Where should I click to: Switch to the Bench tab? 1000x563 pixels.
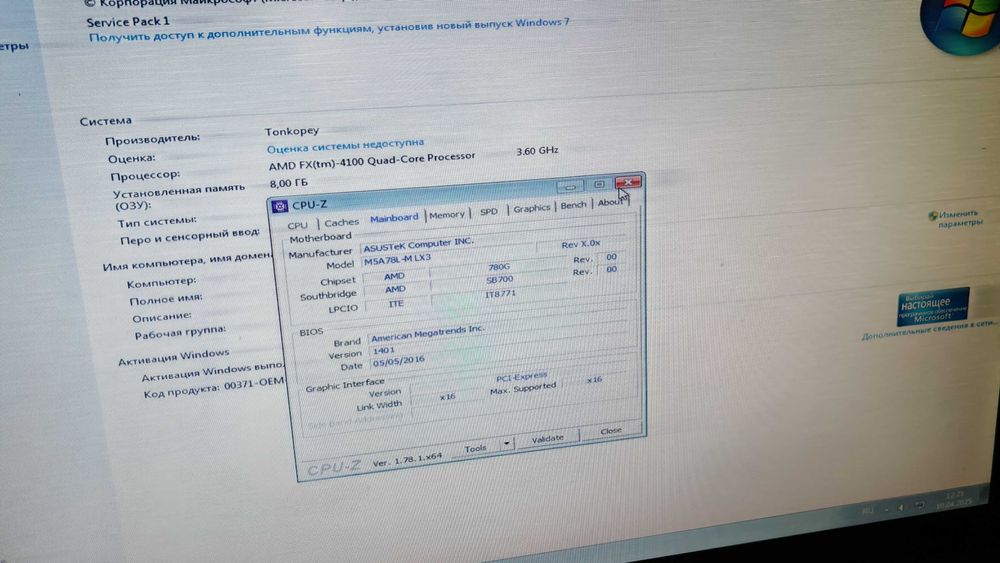tap(573, 205)
